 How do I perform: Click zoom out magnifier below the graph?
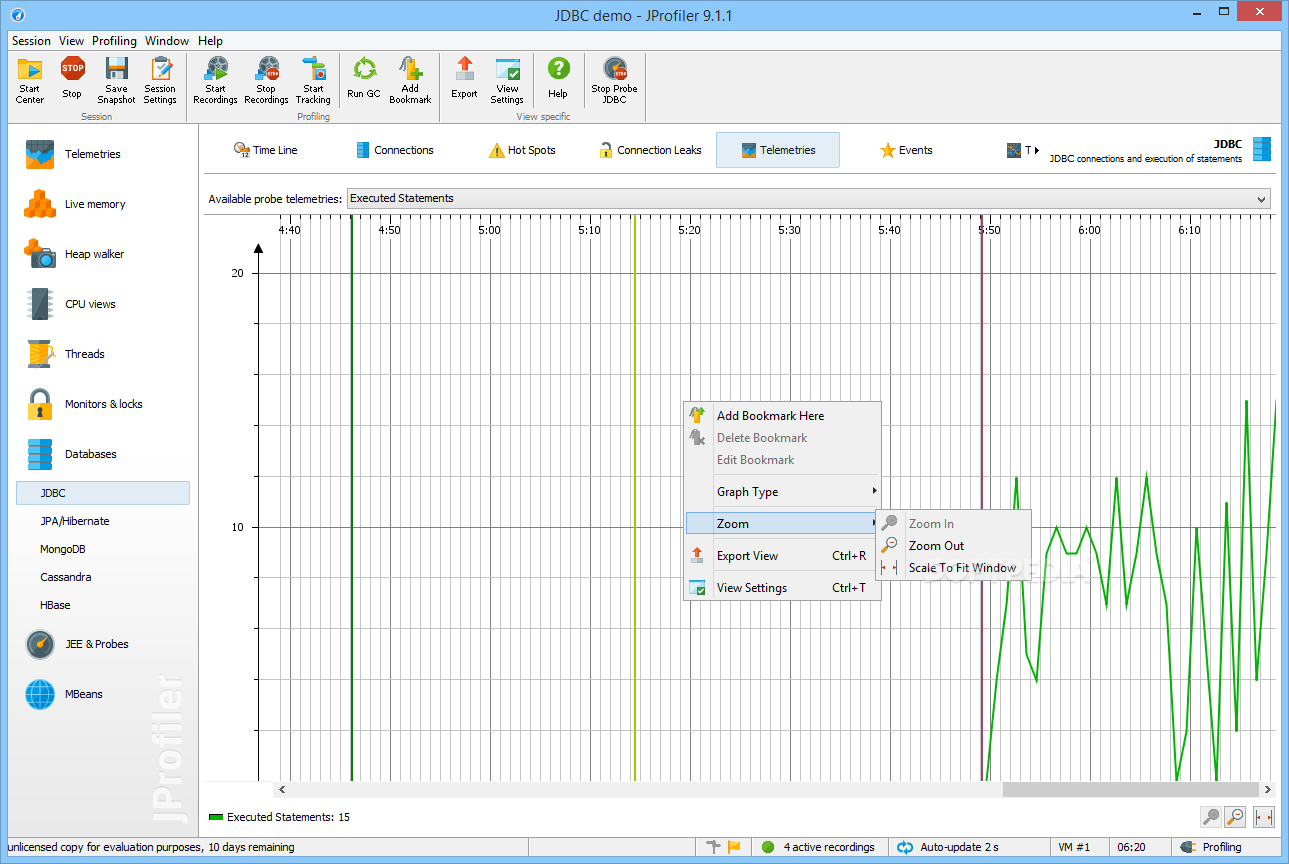pyautogui.click(x=1236, y=817)
